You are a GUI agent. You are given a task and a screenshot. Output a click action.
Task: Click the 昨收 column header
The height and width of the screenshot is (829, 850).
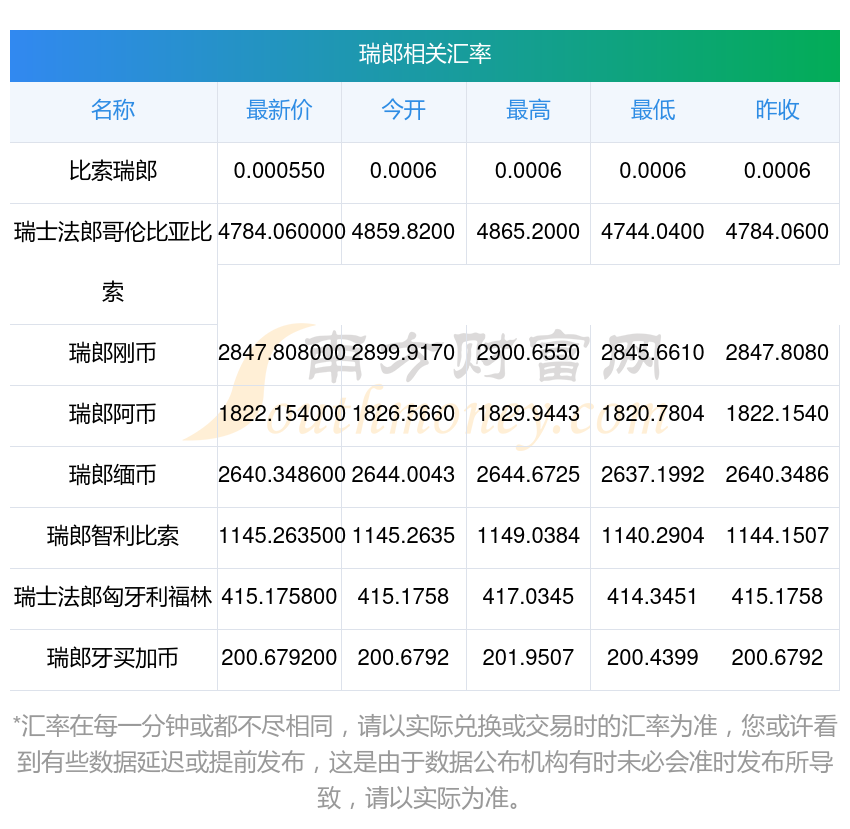tap(777, 110)
